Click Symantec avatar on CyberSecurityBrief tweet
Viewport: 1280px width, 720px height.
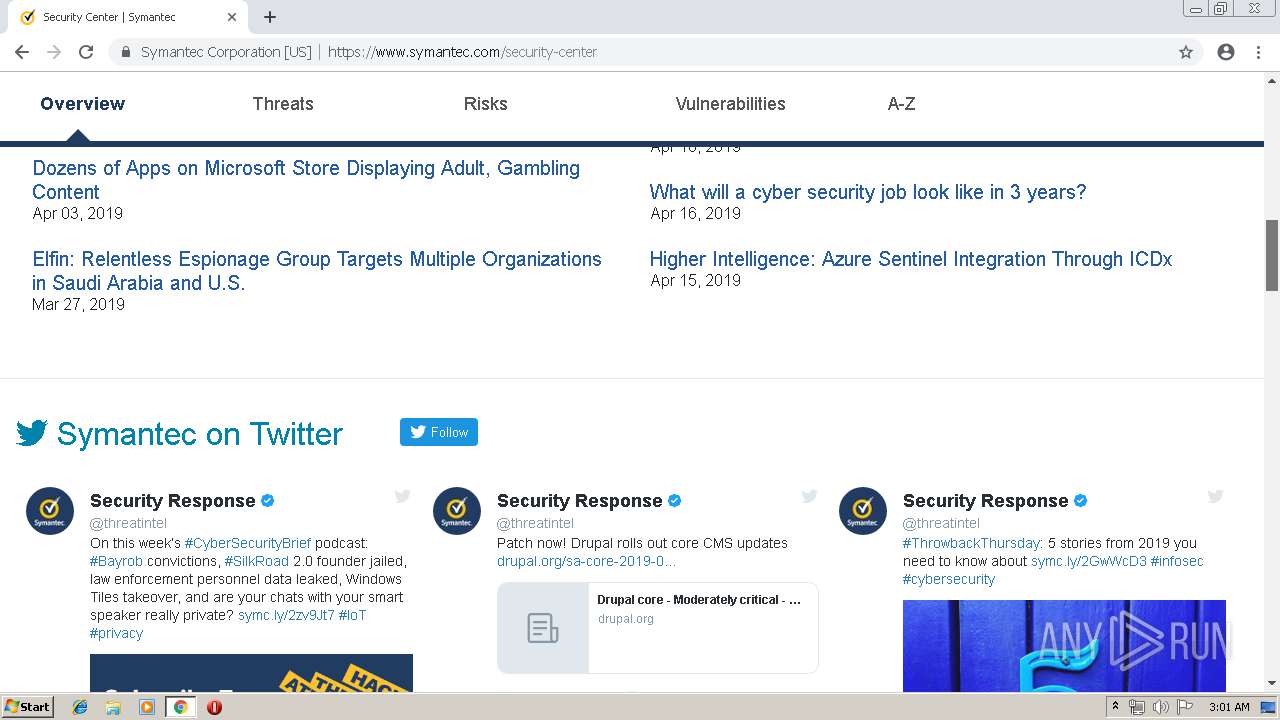point(50,511)
